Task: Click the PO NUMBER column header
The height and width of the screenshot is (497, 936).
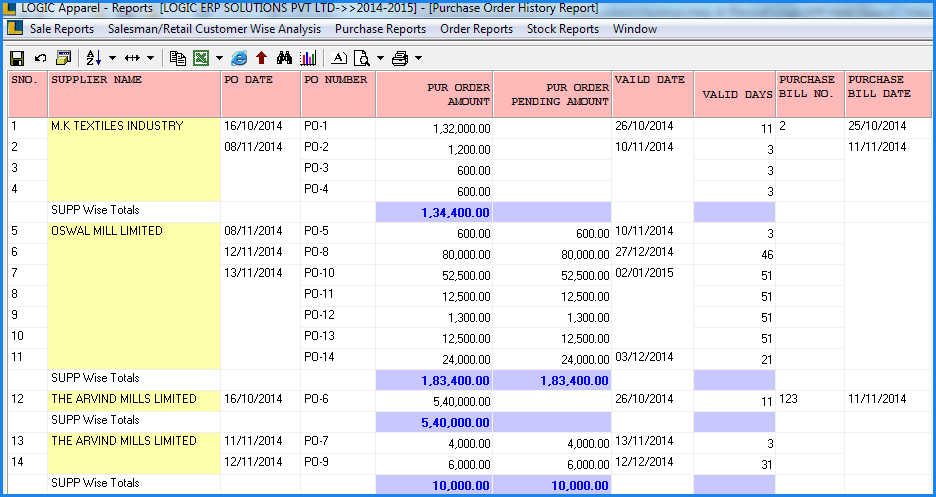Action: (x=338, y=94)
